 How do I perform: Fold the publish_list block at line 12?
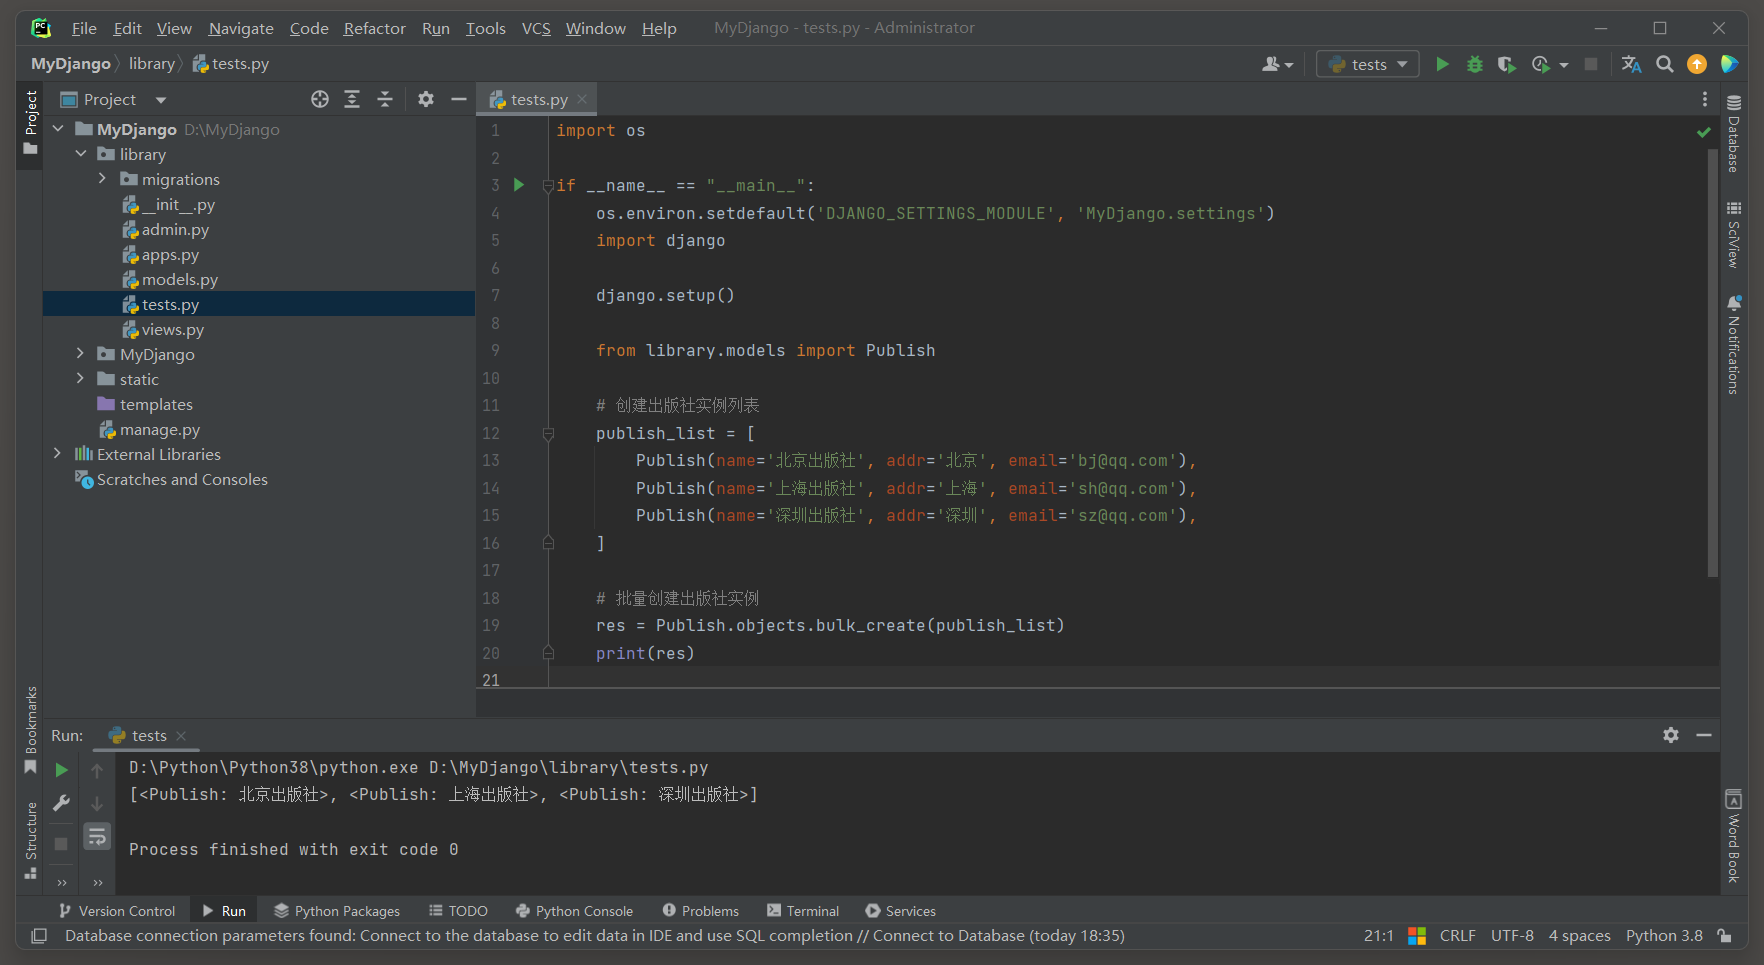(548, 433)
